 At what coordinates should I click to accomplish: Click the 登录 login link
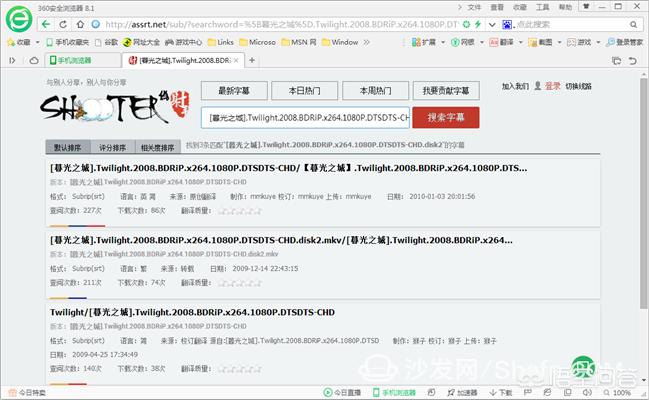(553, 86)
